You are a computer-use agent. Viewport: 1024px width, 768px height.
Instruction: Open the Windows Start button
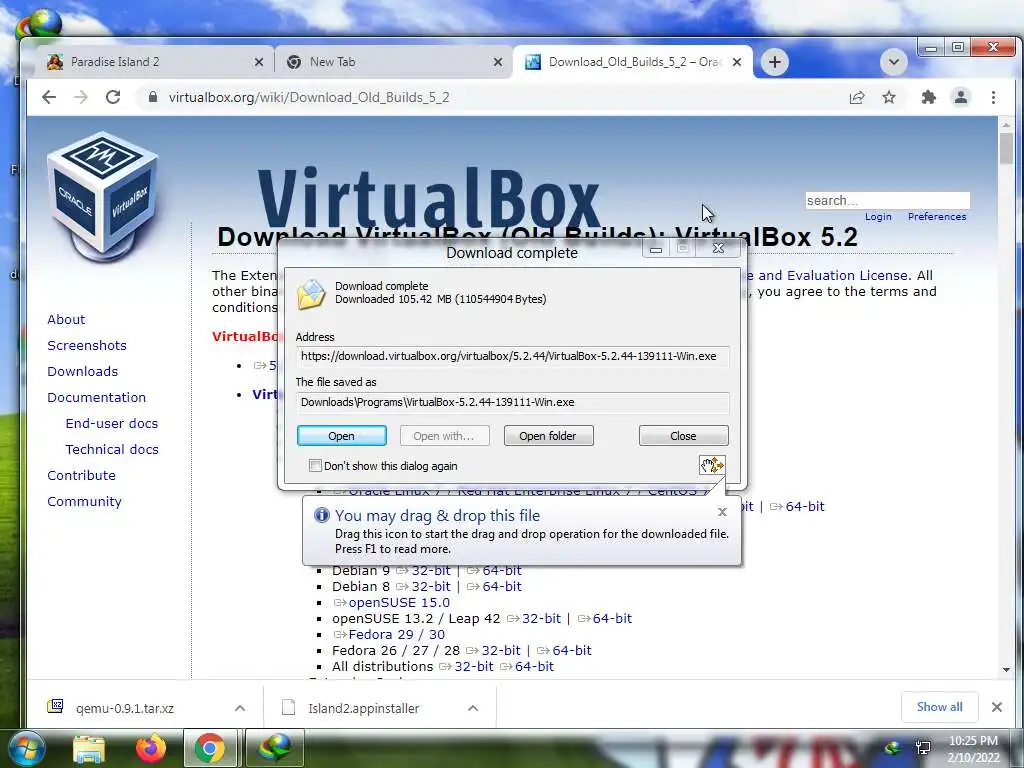click(x=25, y=748)
